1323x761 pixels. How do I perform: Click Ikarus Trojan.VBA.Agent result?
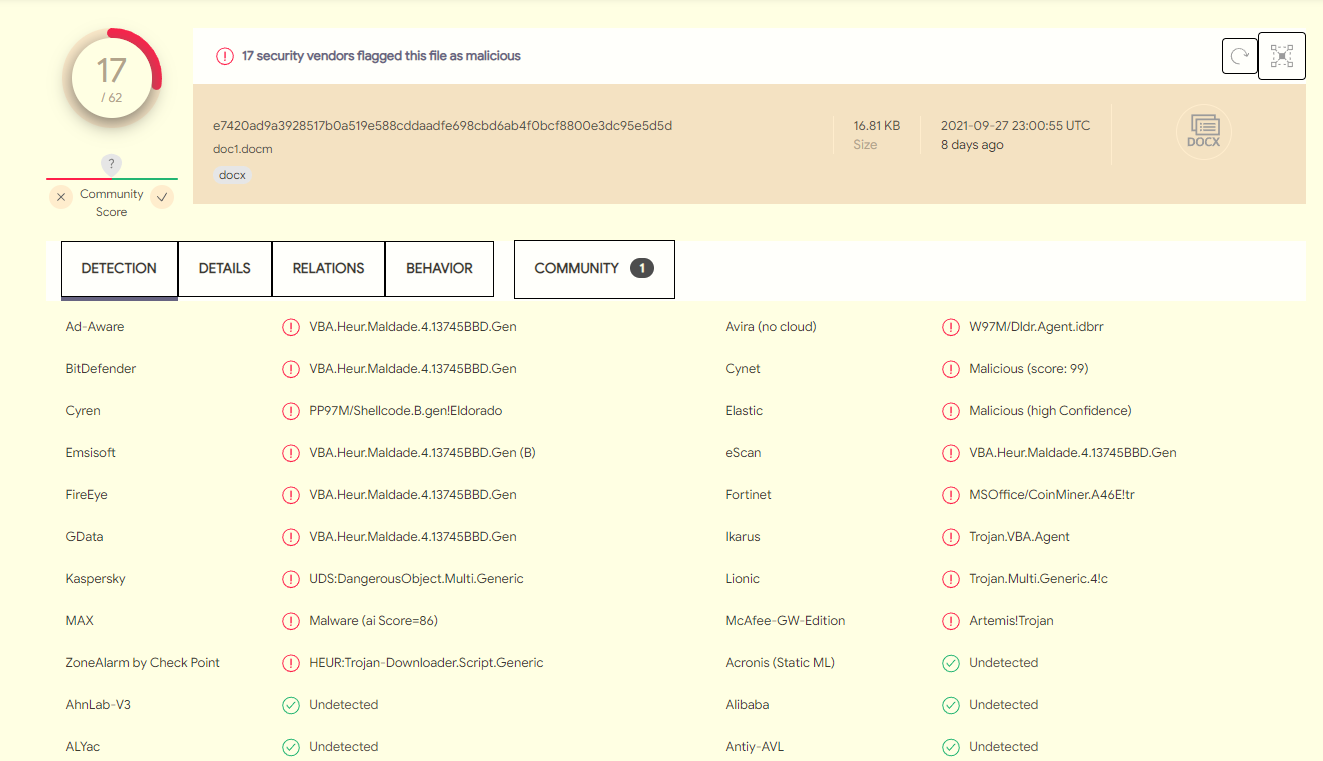(1019, 537)
